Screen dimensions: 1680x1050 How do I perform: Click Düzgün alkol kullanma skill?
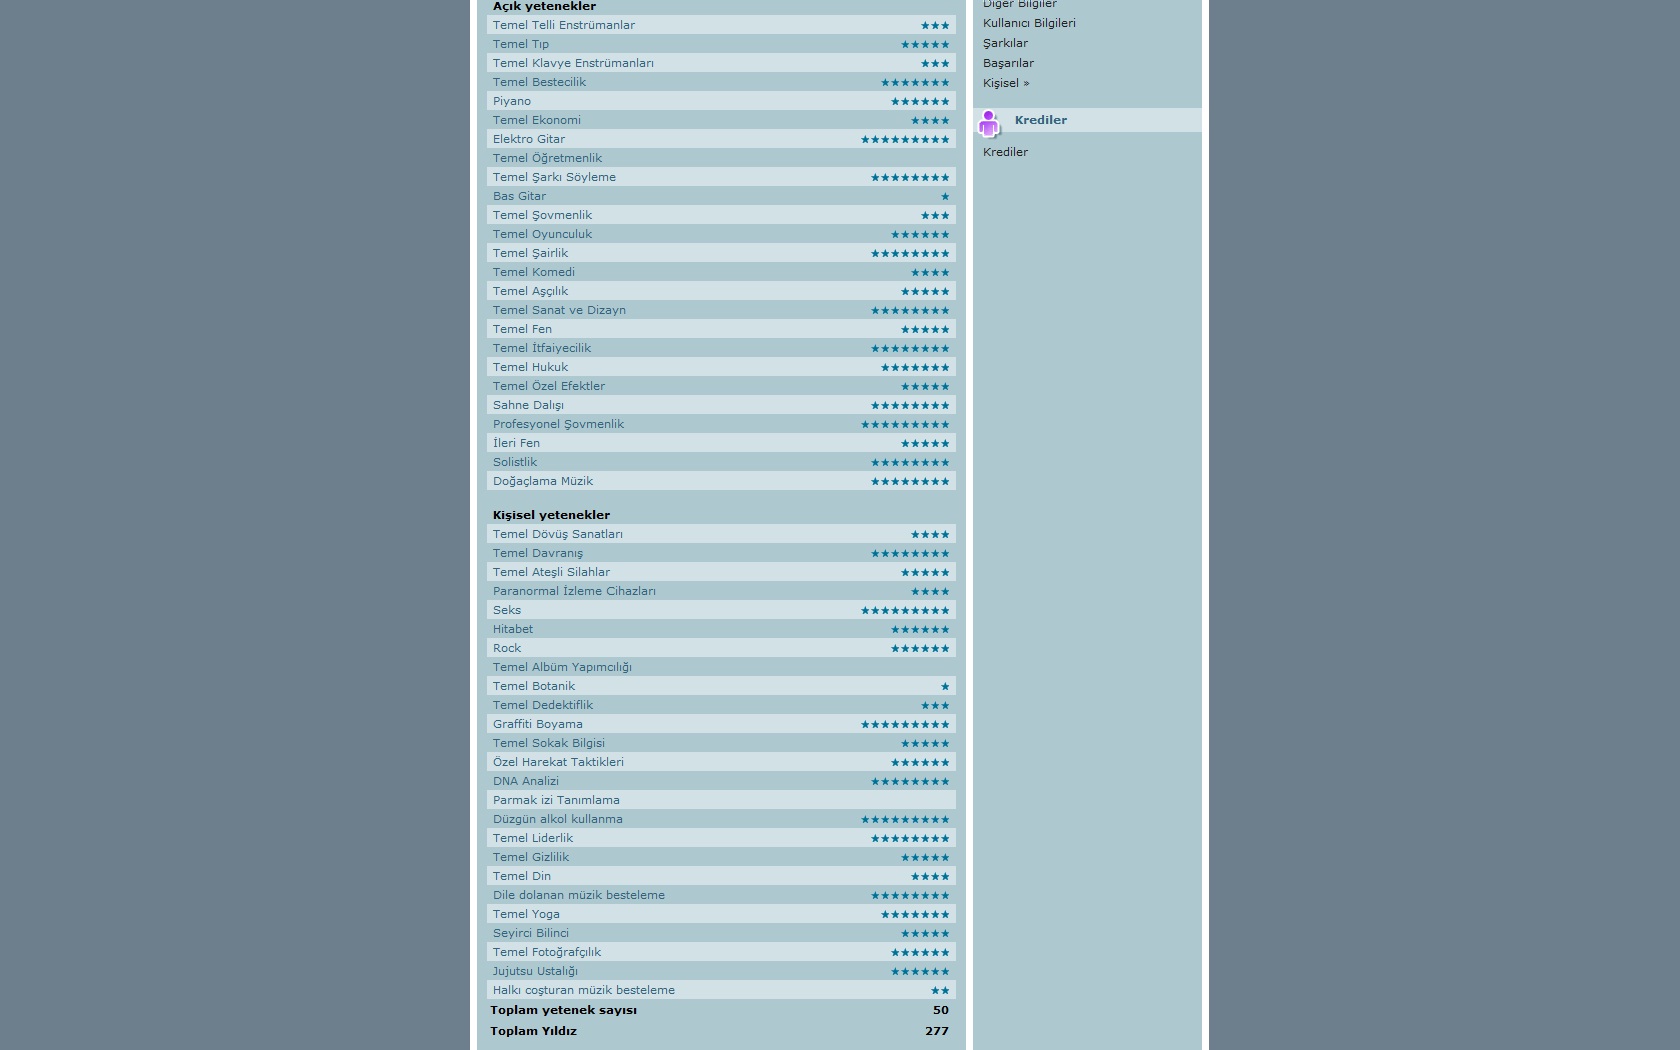557,819
